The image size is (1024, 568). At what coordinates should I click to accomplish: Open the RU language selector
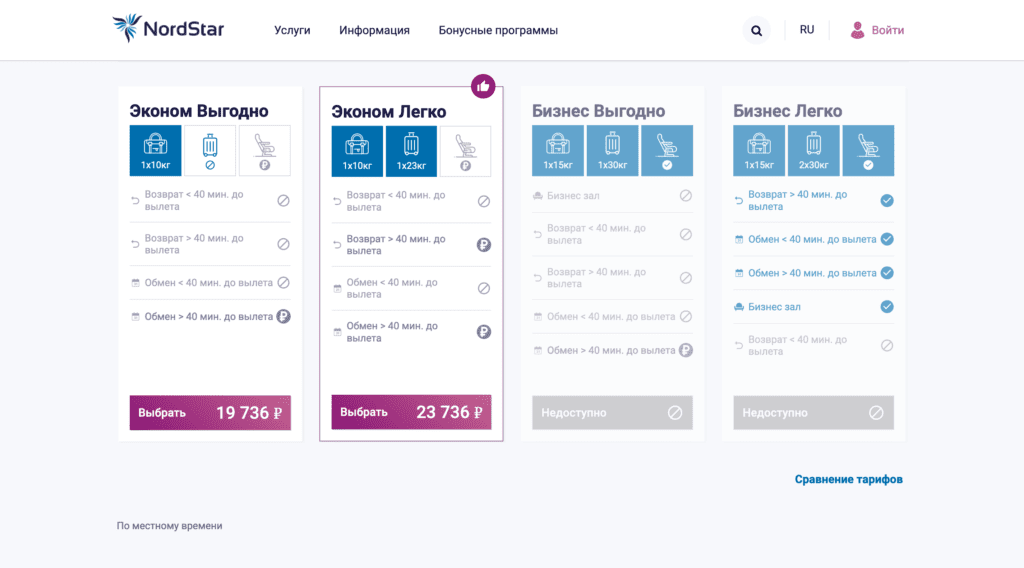(x=807, y=30)
